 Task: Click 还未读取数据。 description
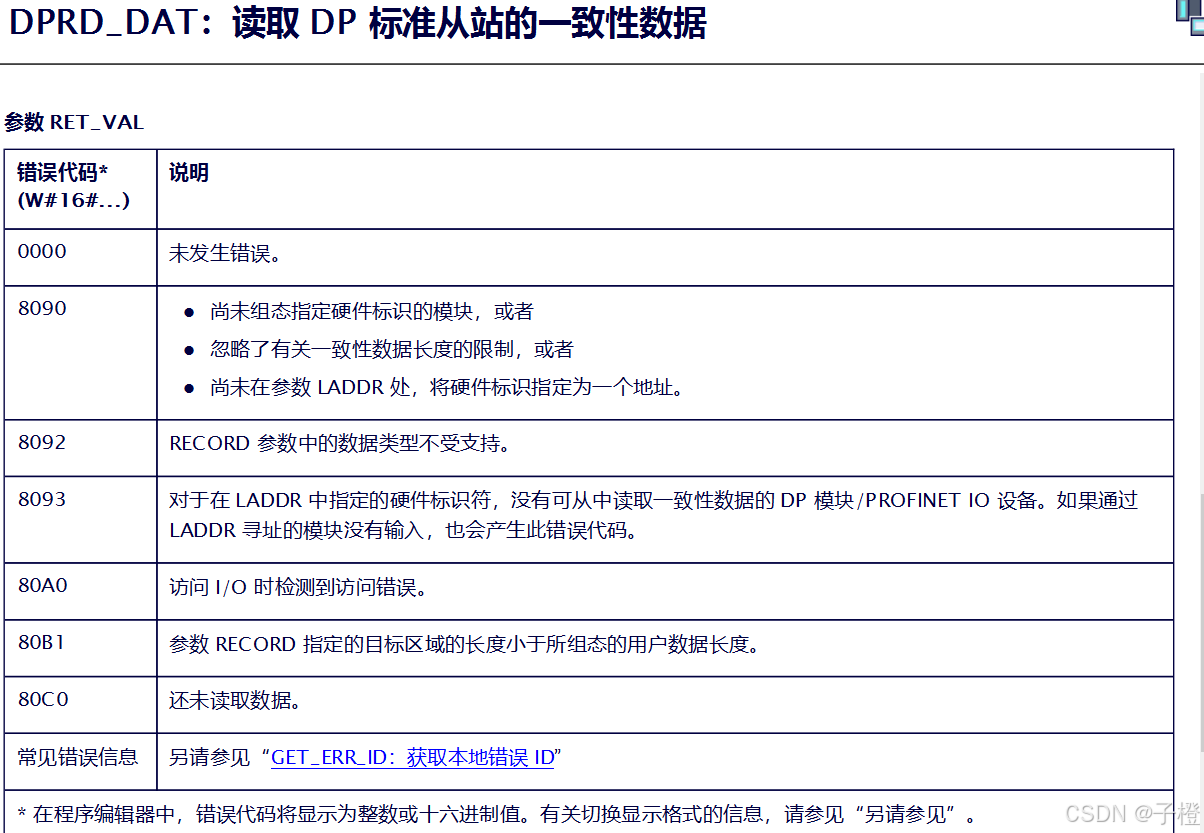pyautogui.click(x=235, y=701)
